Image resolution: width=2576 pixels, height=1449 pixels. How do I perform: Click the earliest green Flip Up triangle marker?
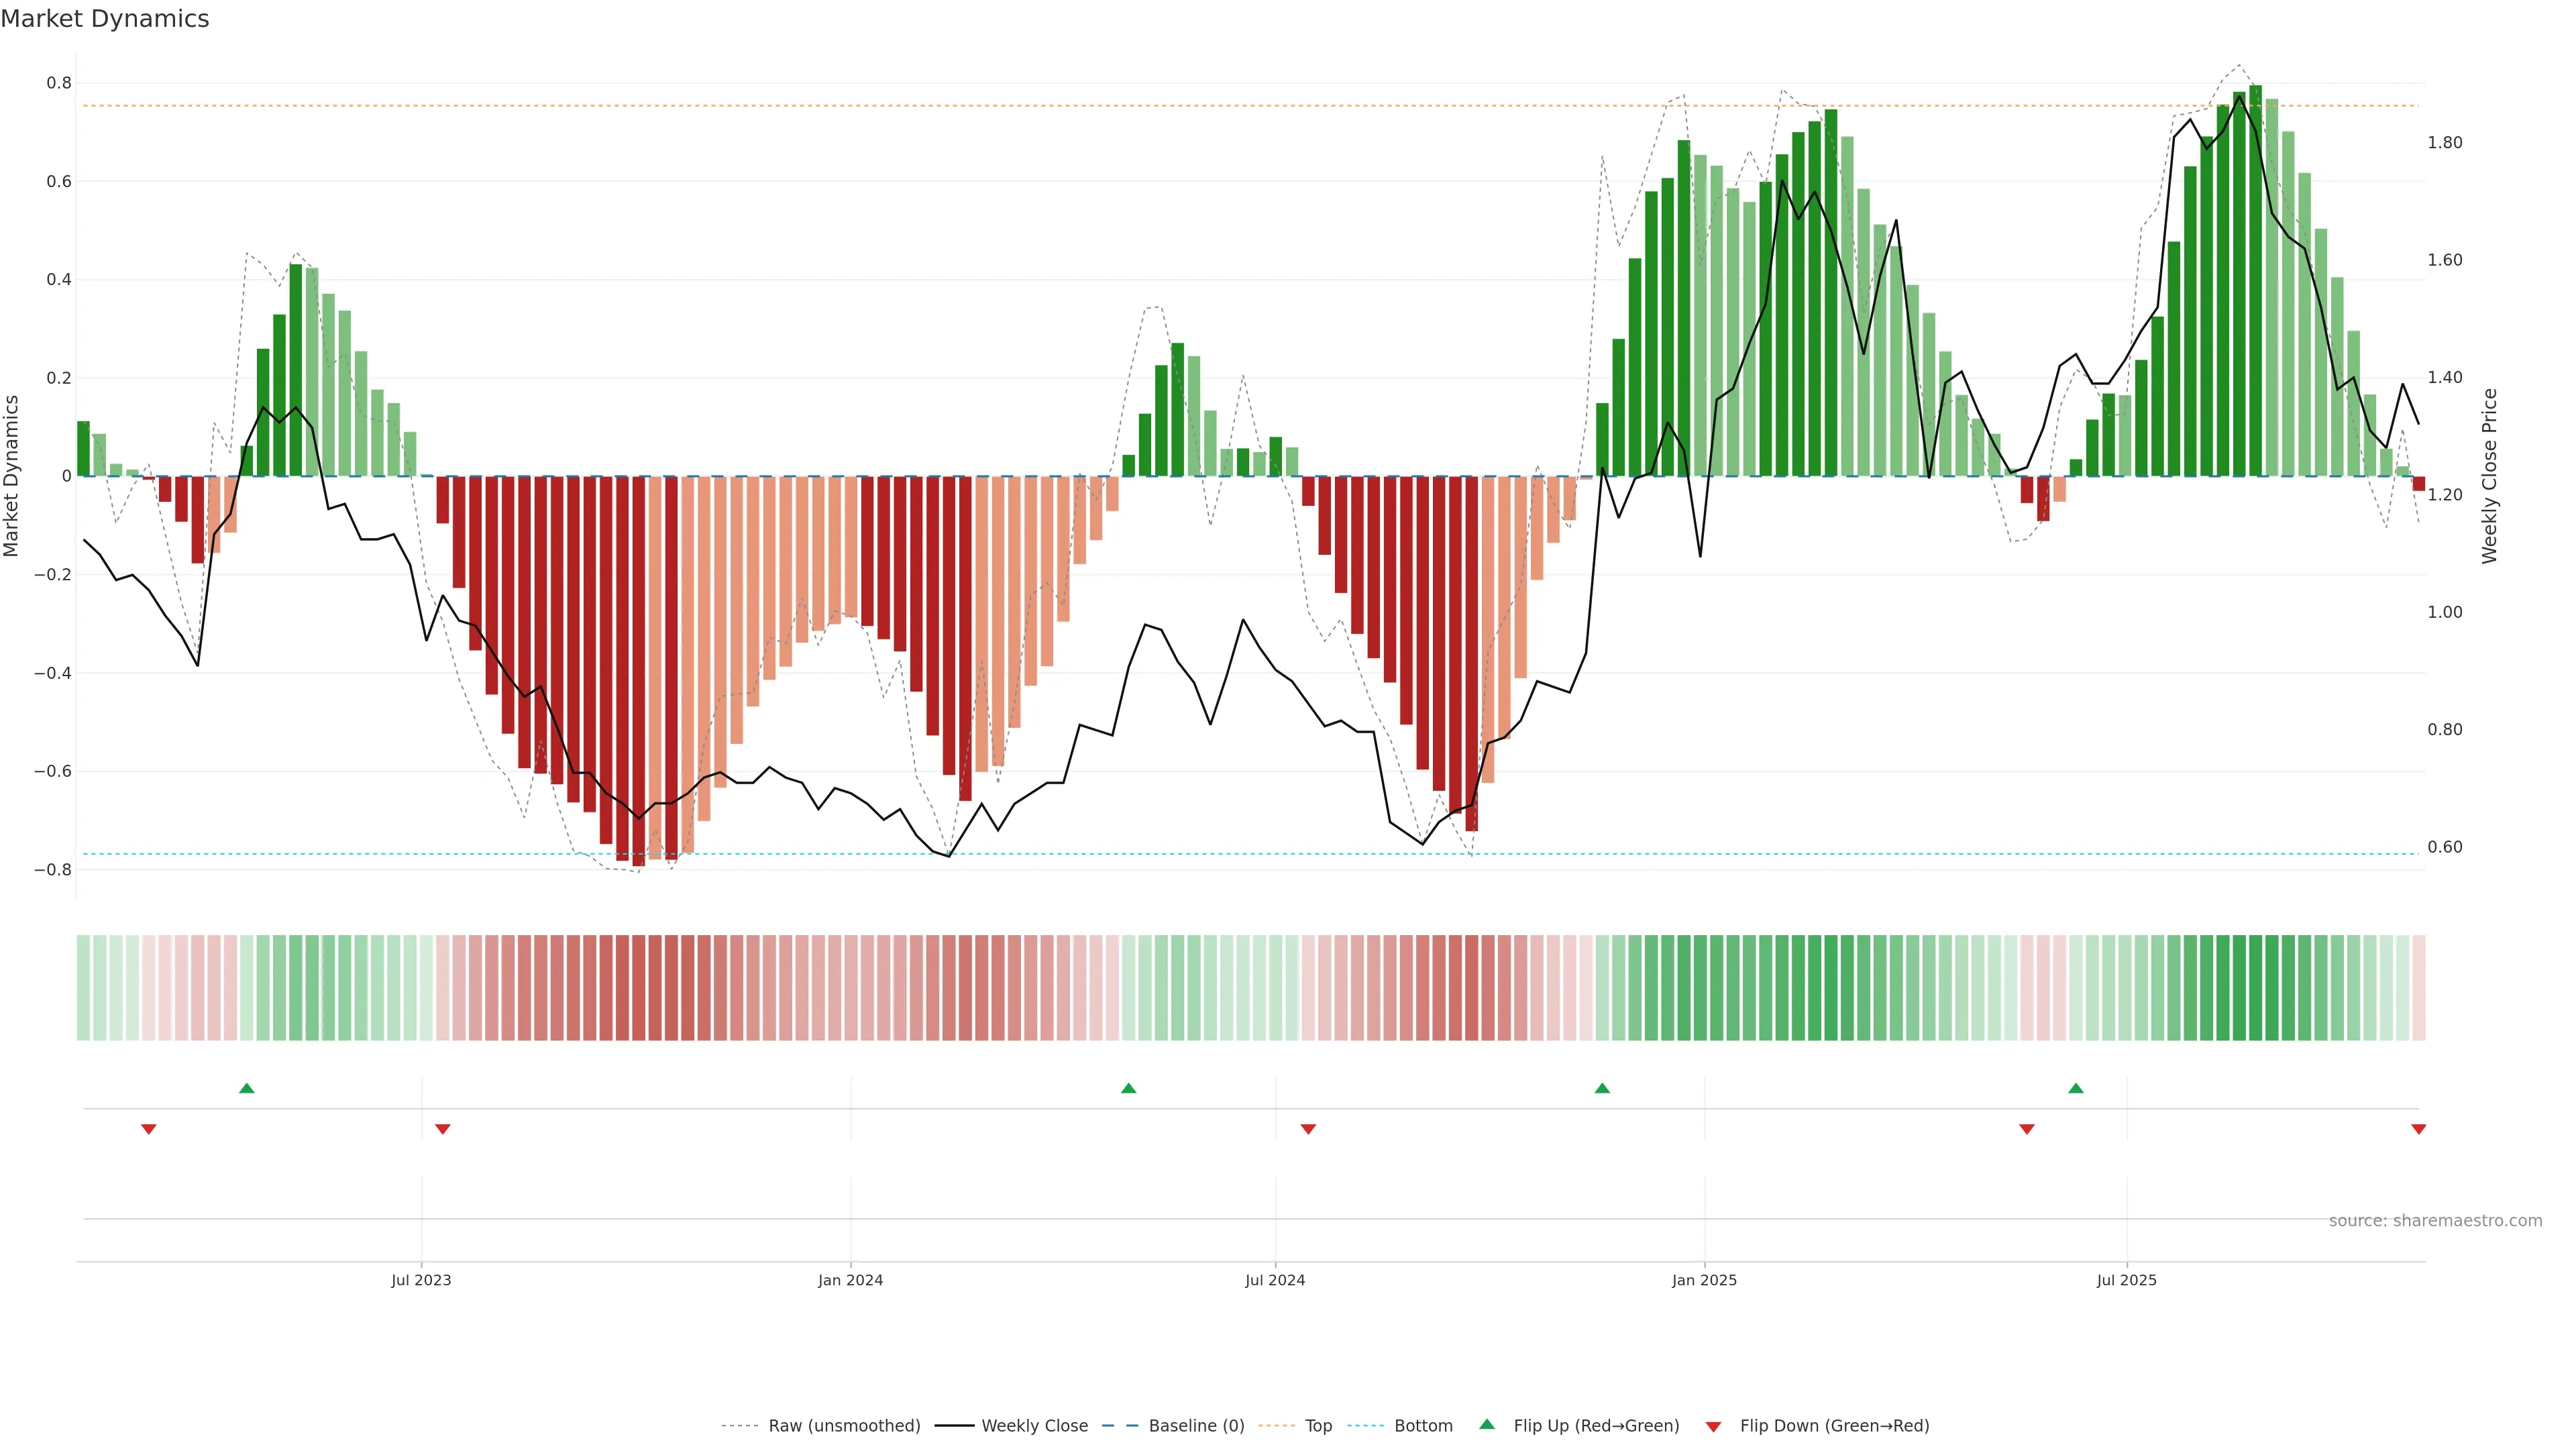(x=247, y=1088)
